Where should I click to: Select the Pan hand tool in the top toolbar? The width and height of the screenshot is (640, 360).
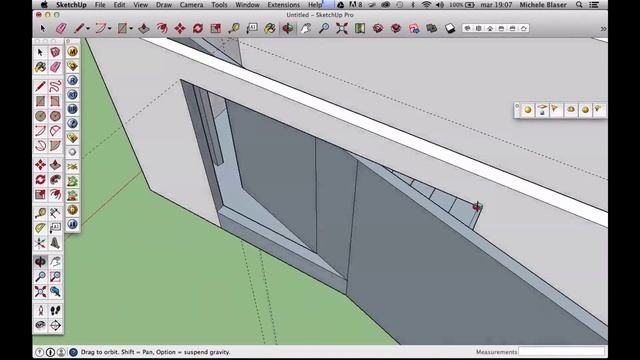pos(306,28)
